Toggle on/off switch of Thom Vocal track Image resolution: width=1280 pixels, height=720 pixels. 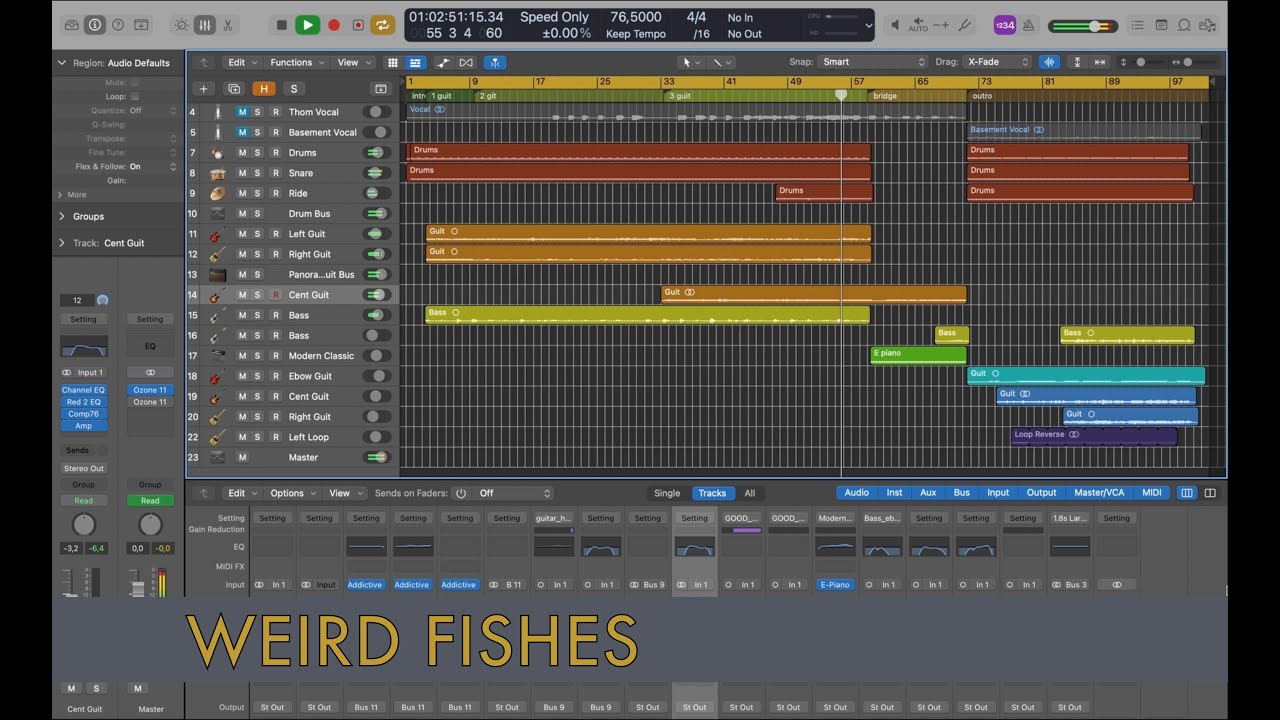pyautogui.click(x=377, y=112)
